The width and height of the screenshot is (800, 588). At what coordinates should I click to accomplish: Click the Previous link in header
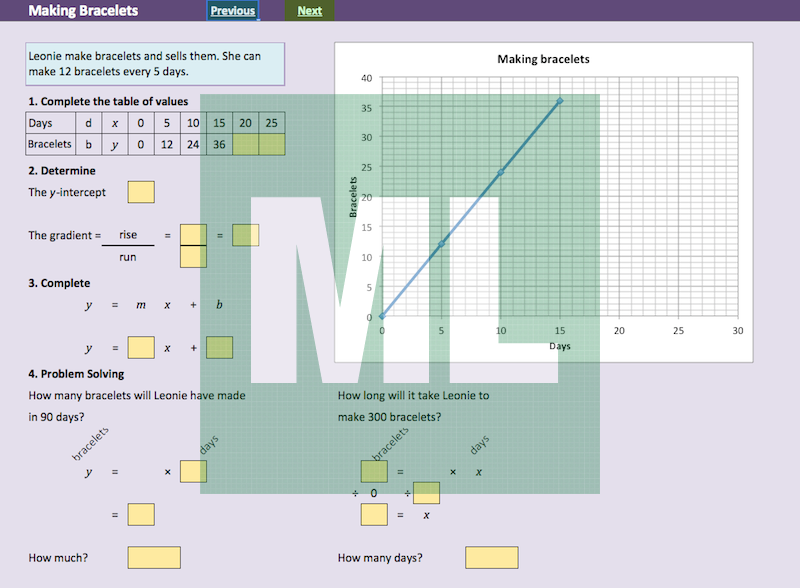coord(232,11)
